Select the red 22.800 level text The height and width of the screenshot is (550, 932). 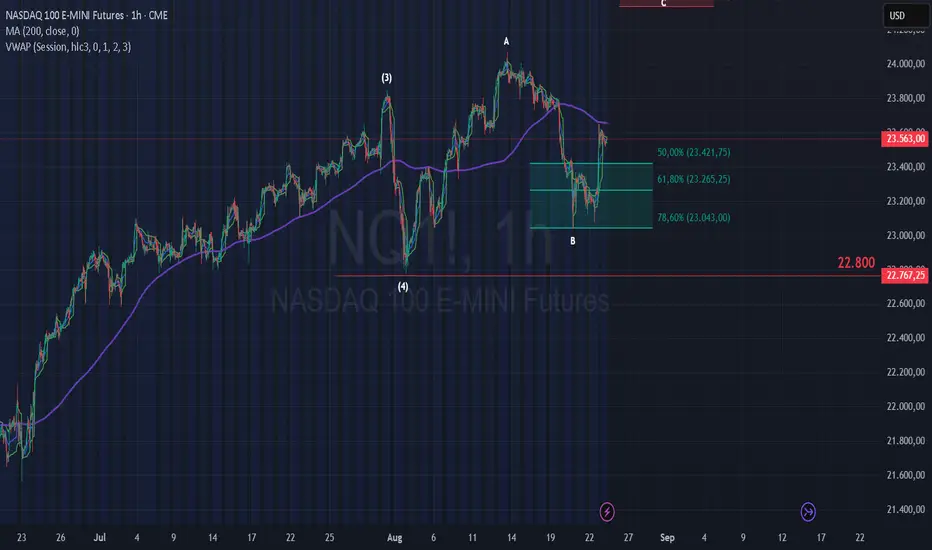(856, 262)
